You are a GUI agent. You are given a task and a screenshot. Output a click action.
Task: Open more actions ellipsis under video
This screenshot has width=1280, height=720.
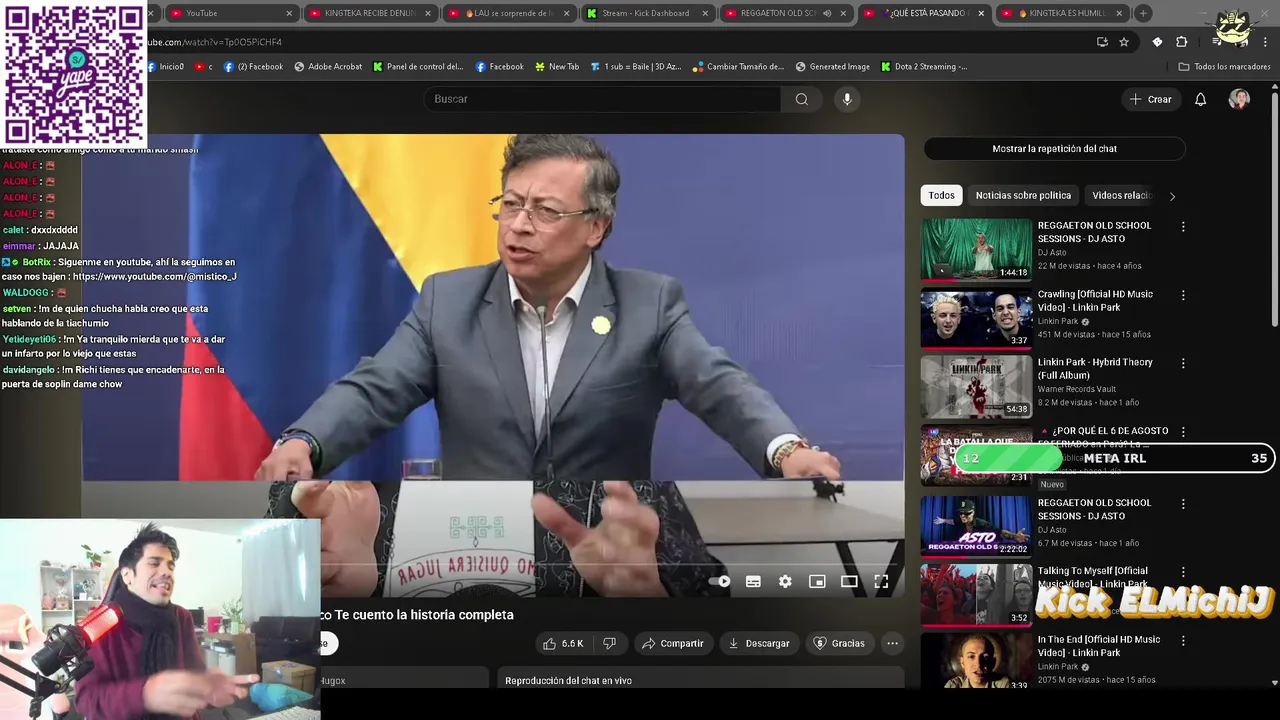893,643
